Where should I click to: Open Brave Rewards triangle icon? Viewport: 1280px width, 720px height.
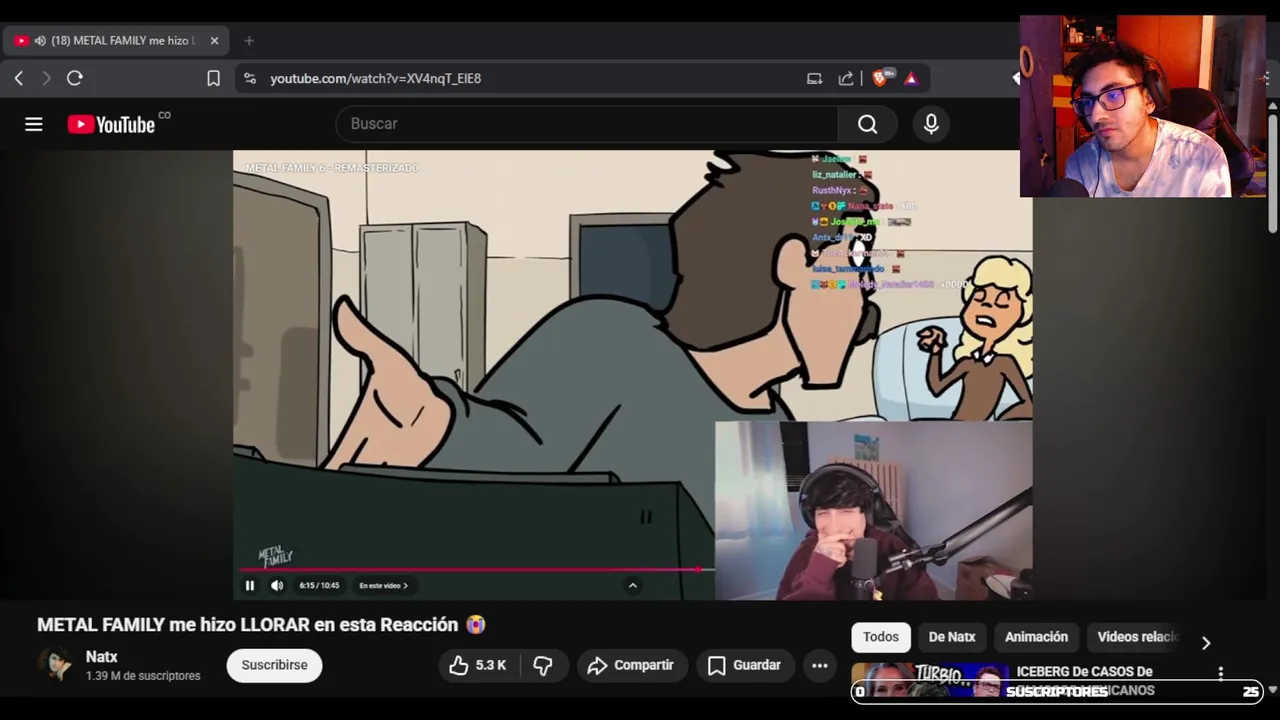pyautogui.click(x=911, y=78)
